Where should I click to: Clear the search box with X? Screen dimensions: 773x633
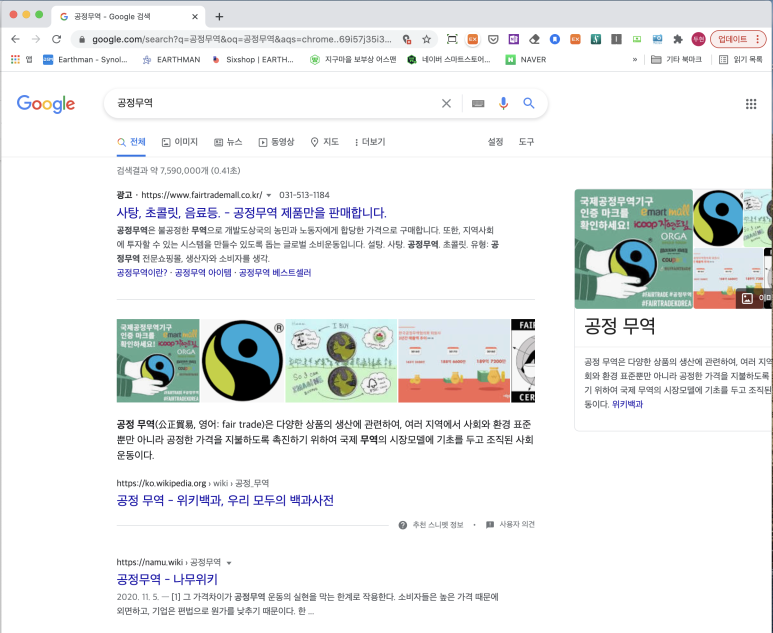[x=446, y=103]
